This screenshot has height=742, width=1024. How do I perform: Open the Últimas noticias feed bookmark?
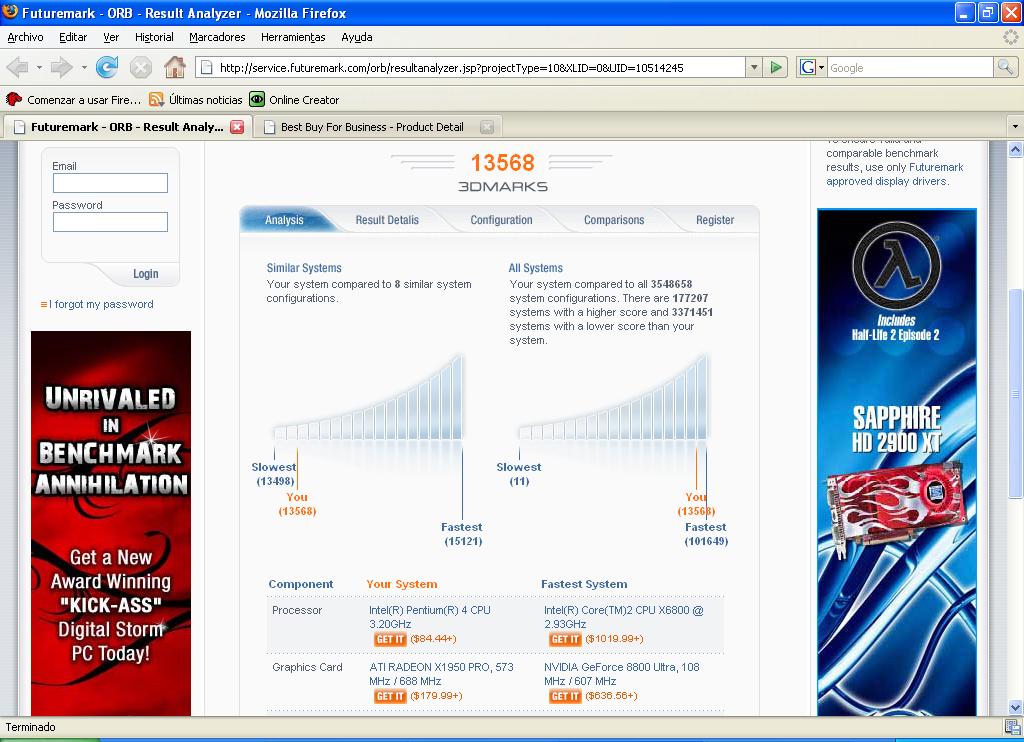[x=195, y=100]
